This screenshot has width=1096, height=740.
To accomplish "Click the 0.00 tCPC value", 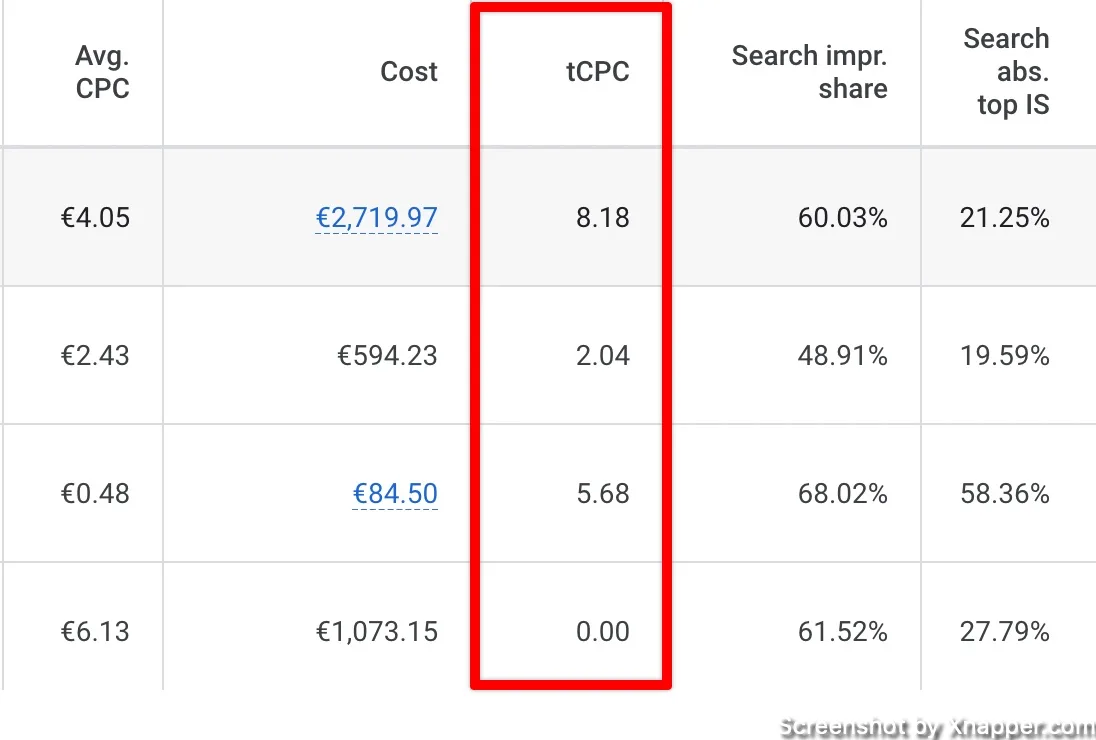I will coord(602,632).
